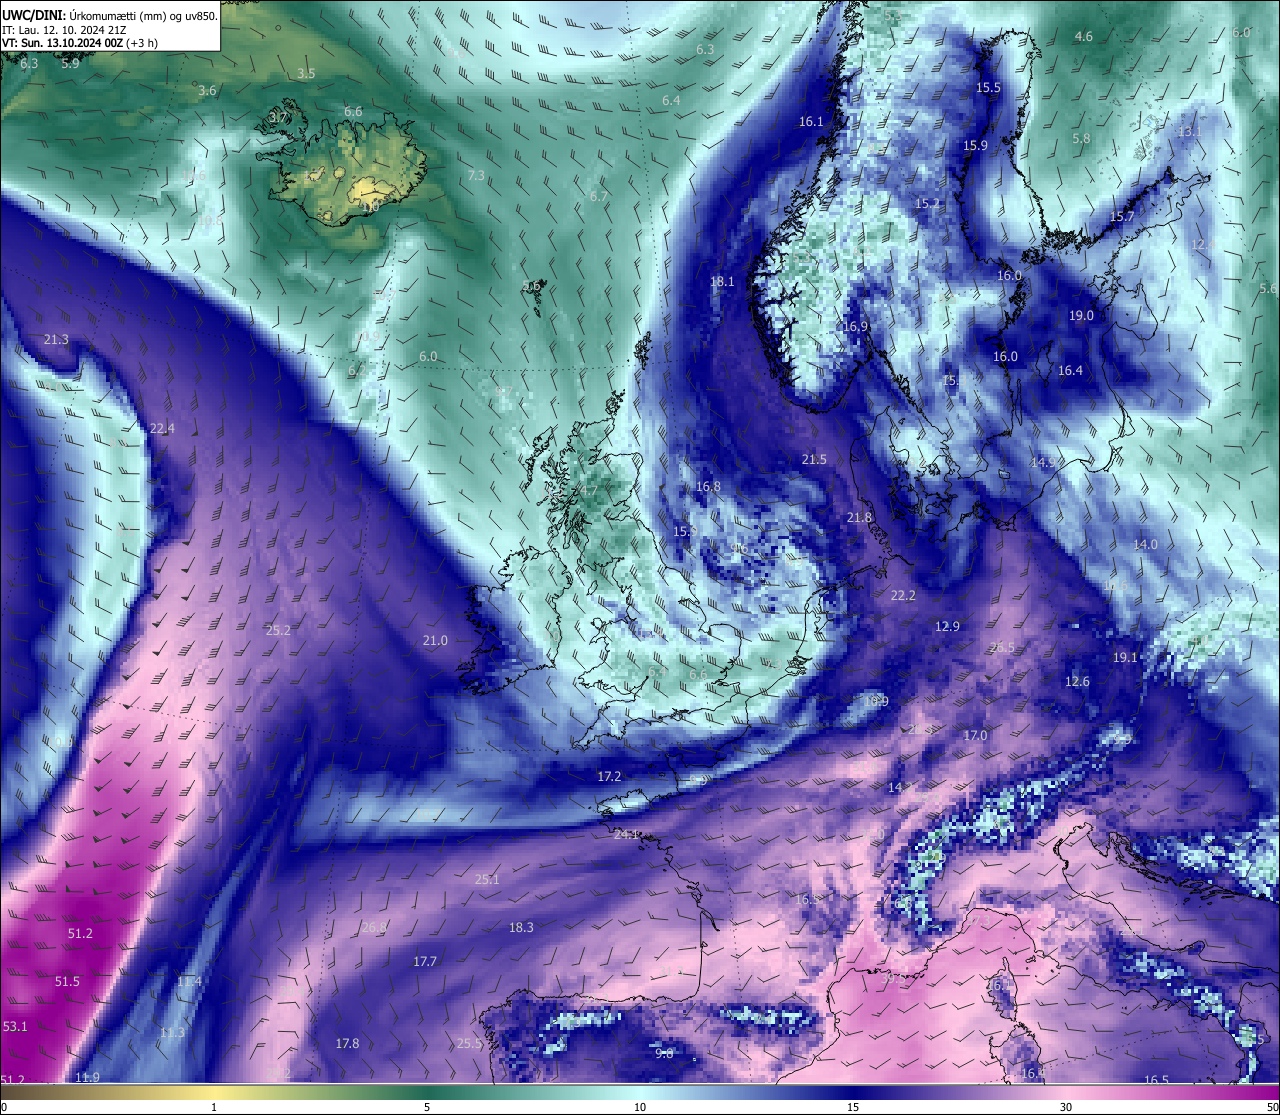Click the 22.2 value label
Image resolution: width=1280 pixels, height=1115 pixels.
[903, 596]
